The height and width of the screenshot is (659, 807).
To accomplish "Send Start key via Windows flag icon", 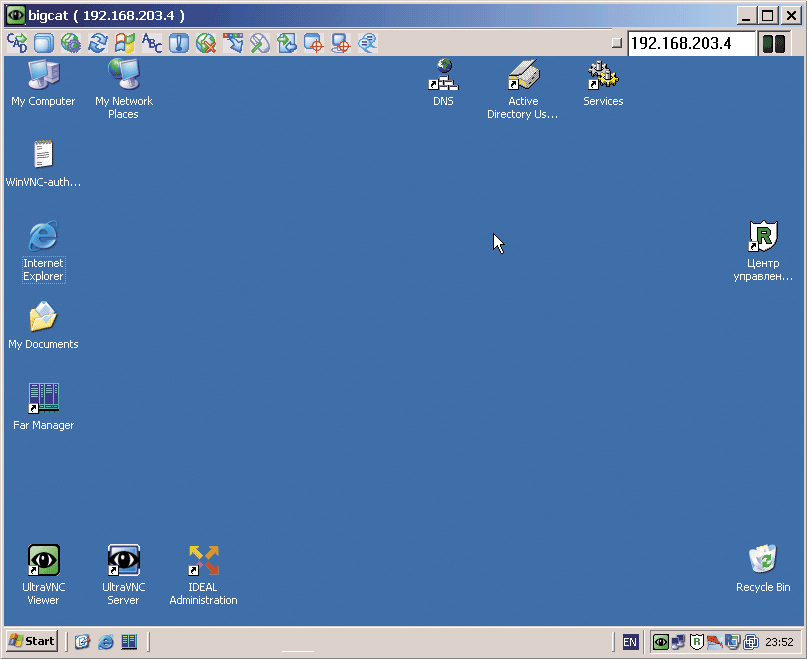I will coord(125,43).
